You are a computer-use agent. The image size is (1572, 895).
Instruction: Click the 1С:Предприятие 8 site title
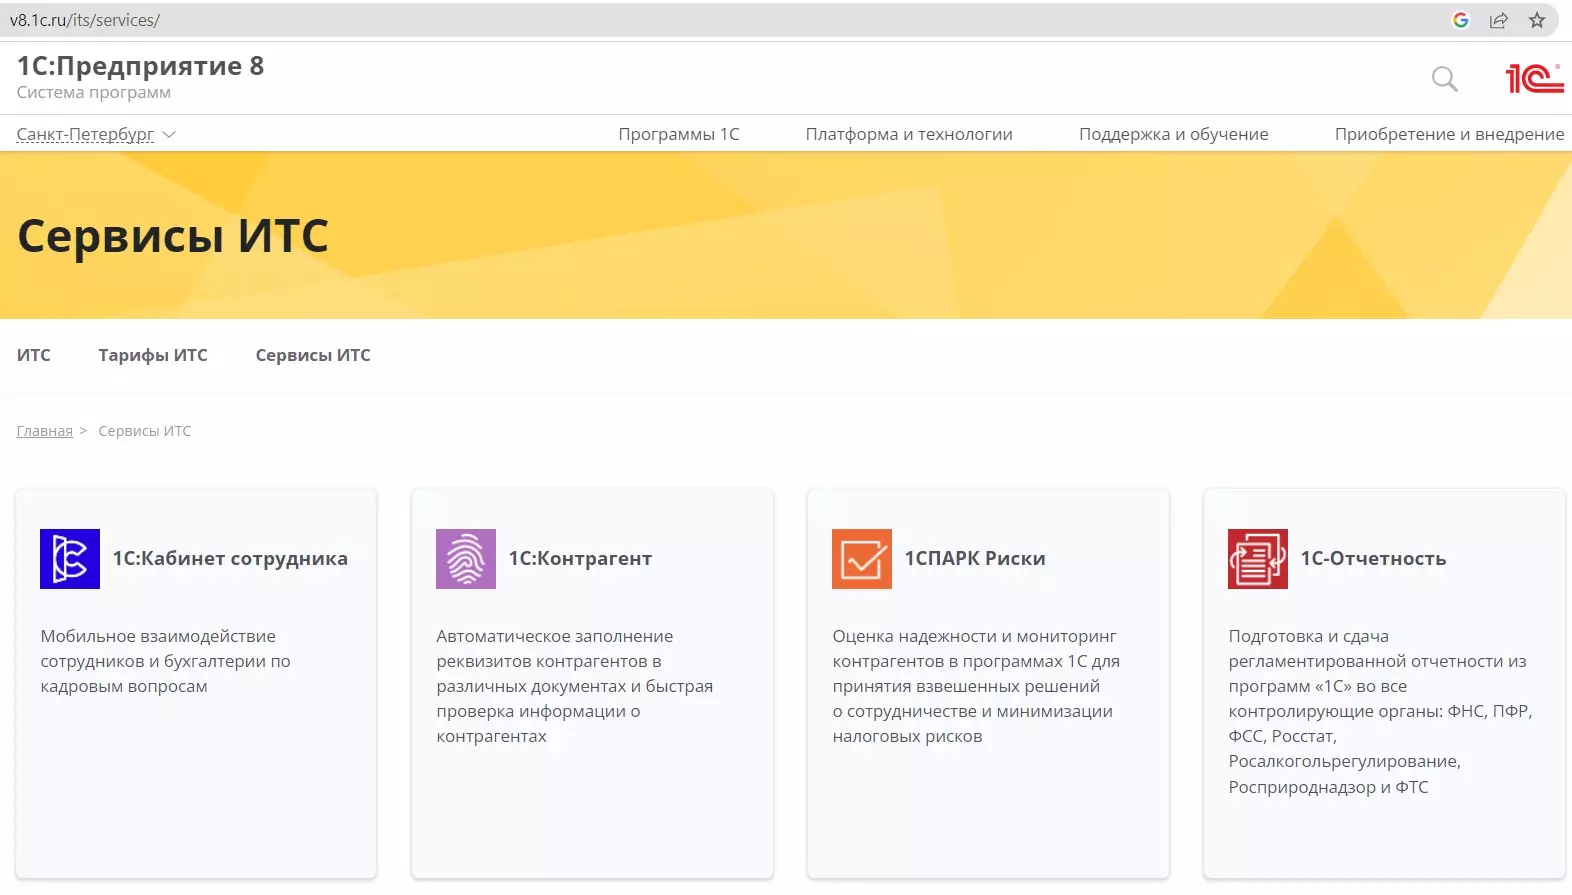click(141, 66)
